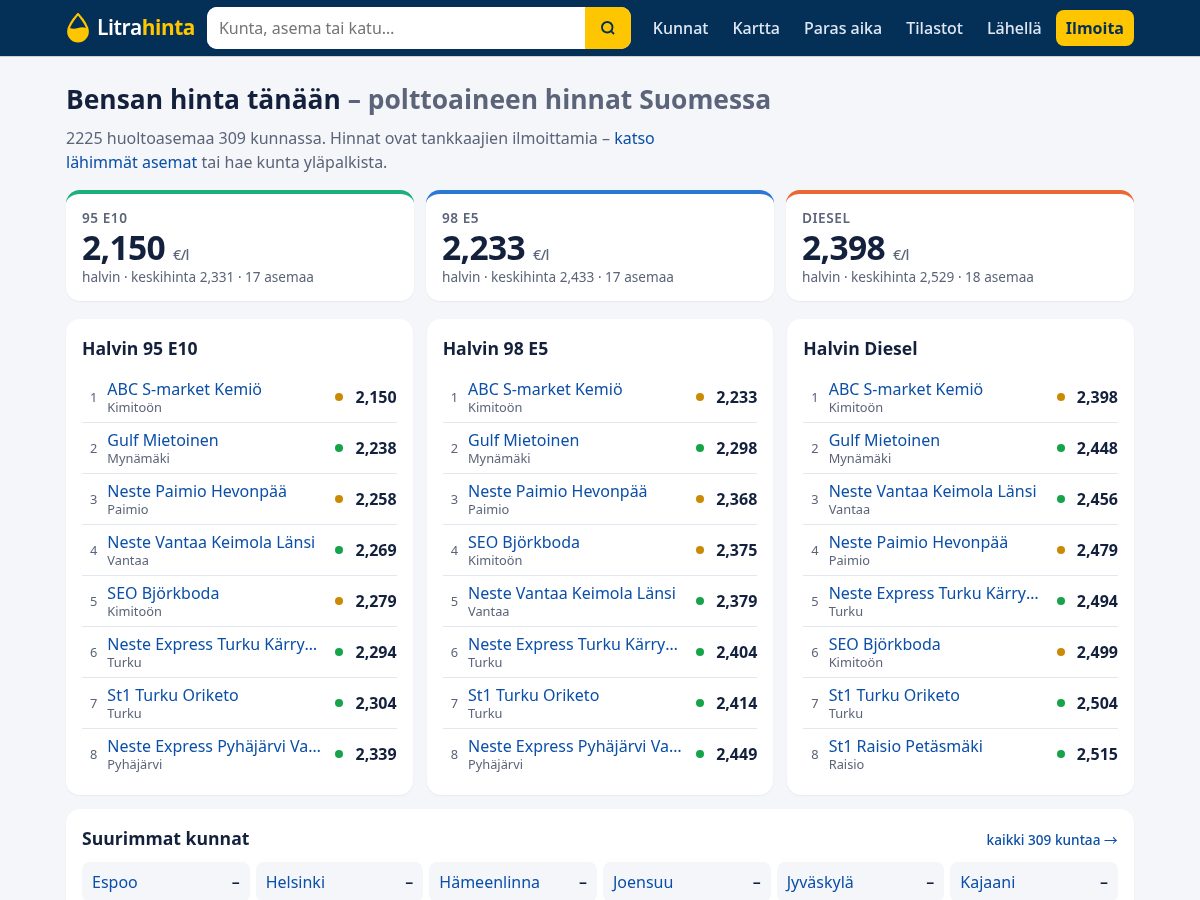Open Gulf Mietoinen in Halvin 98 E5 list

[x=523, y=440]
